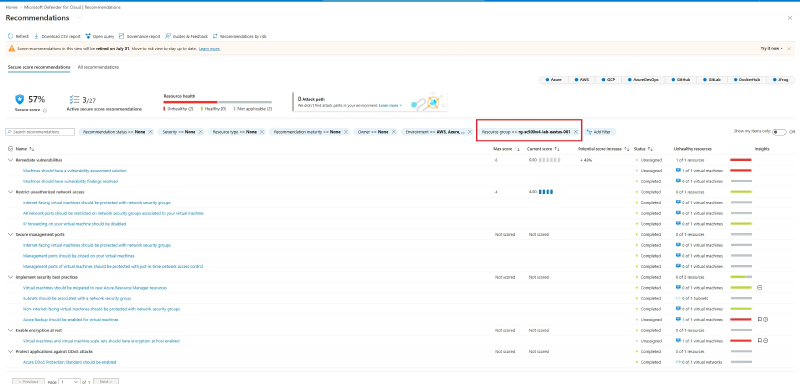Collapse the Secure management ports group
The height and width of the screenshot is (384, 800).
tap(11, 235)
